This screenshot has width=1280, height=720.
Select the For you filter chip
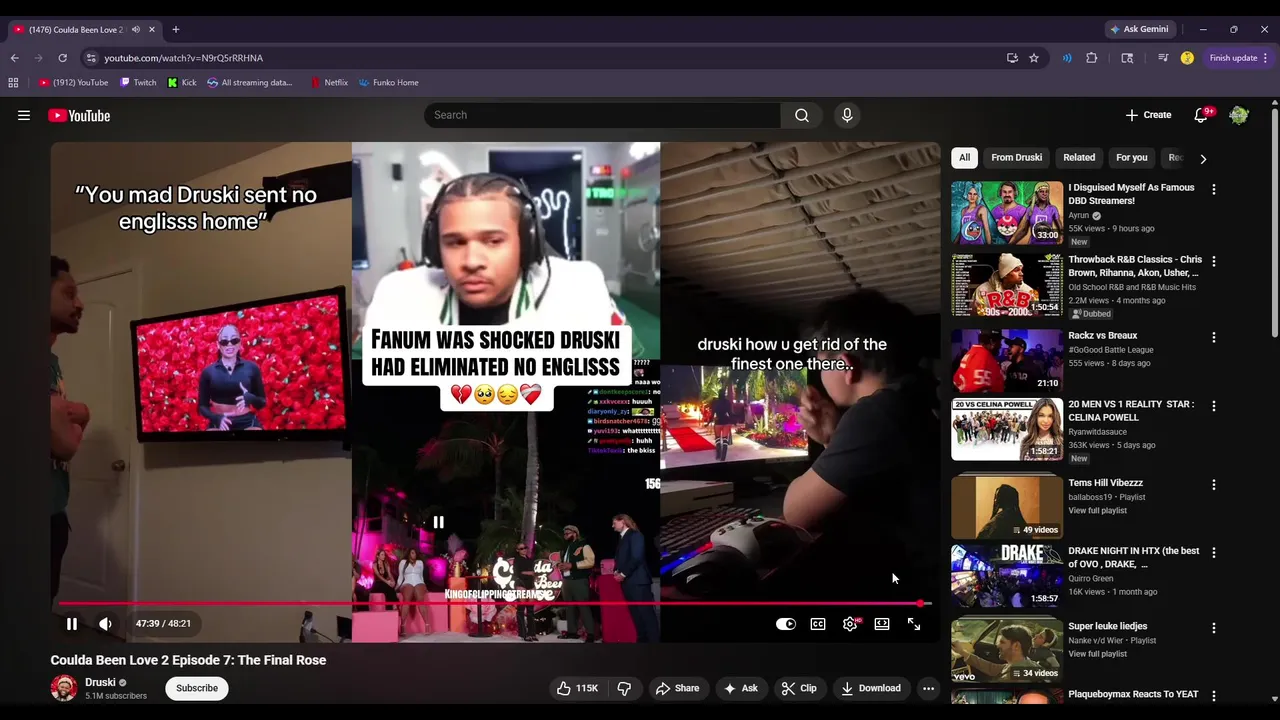click(1132, 157)
